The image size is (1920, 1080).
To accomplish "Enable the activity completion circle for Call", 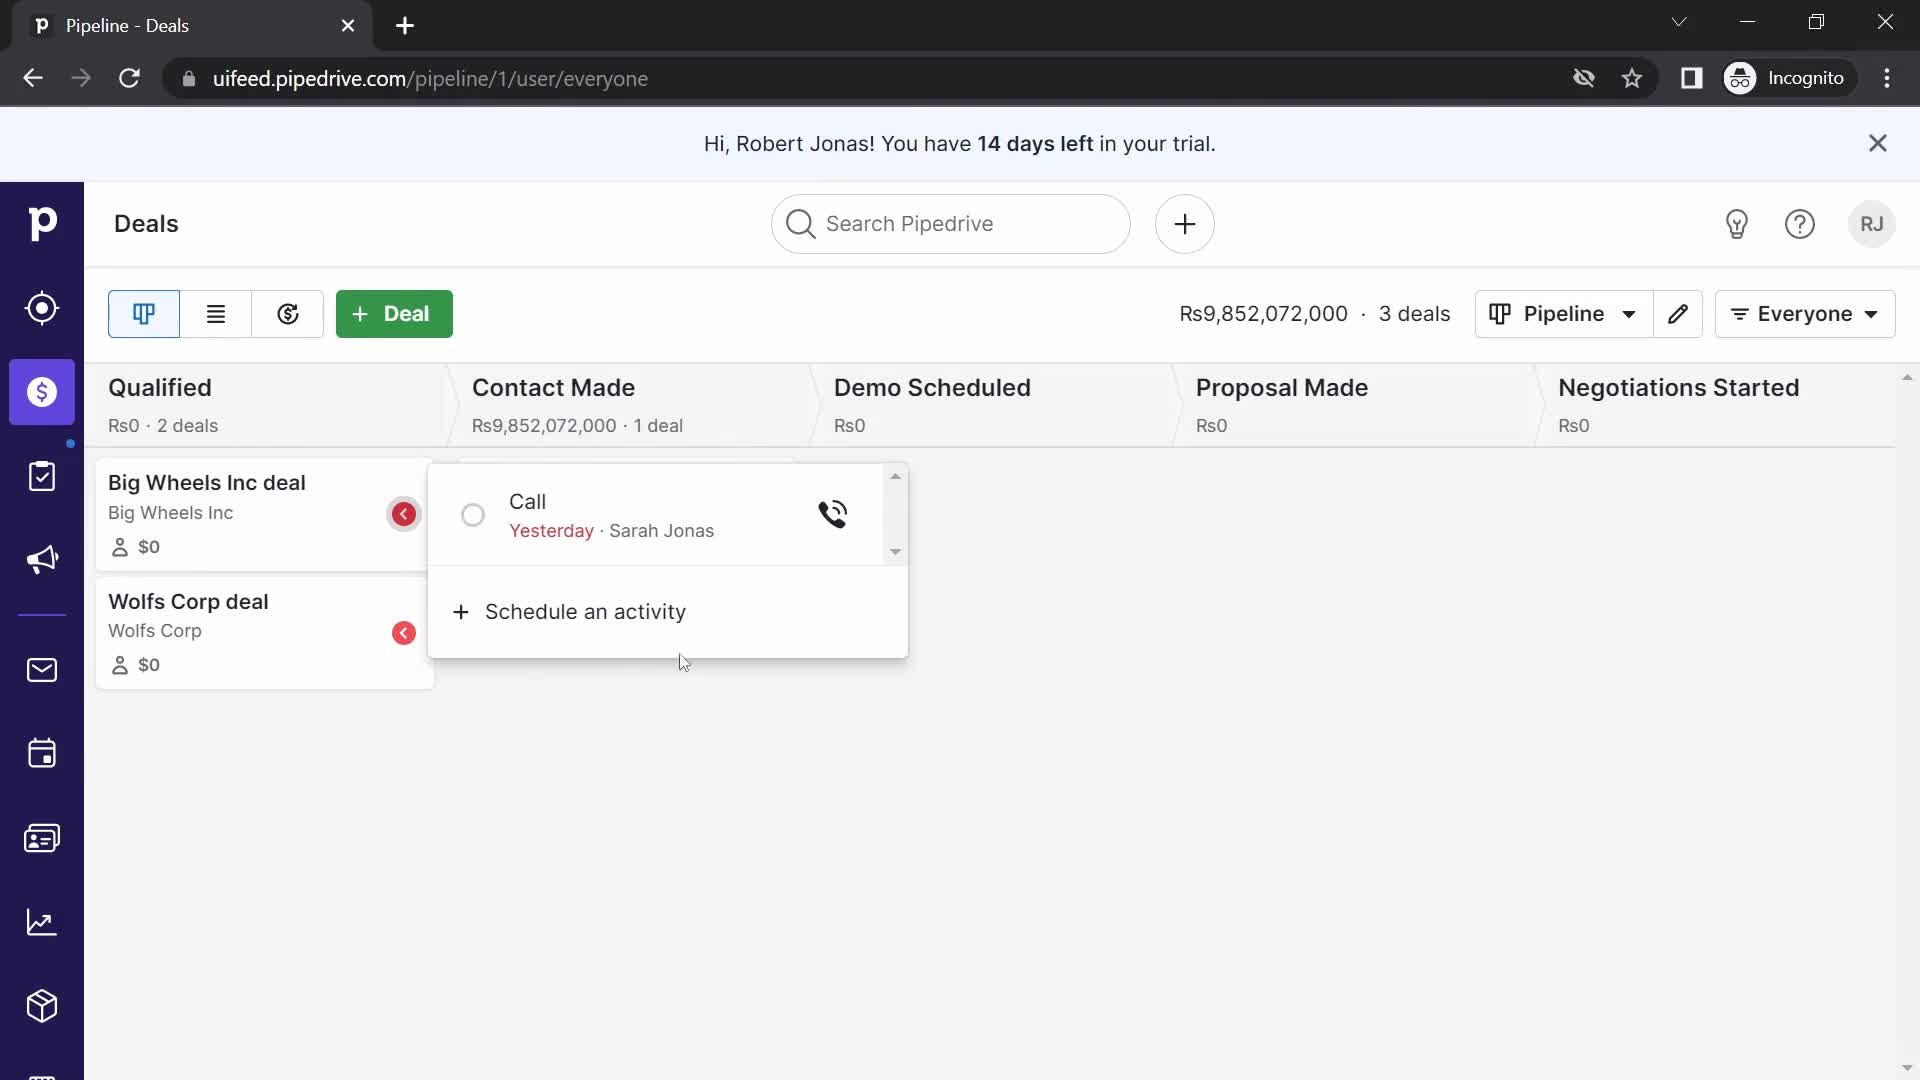I will point(472,514).
